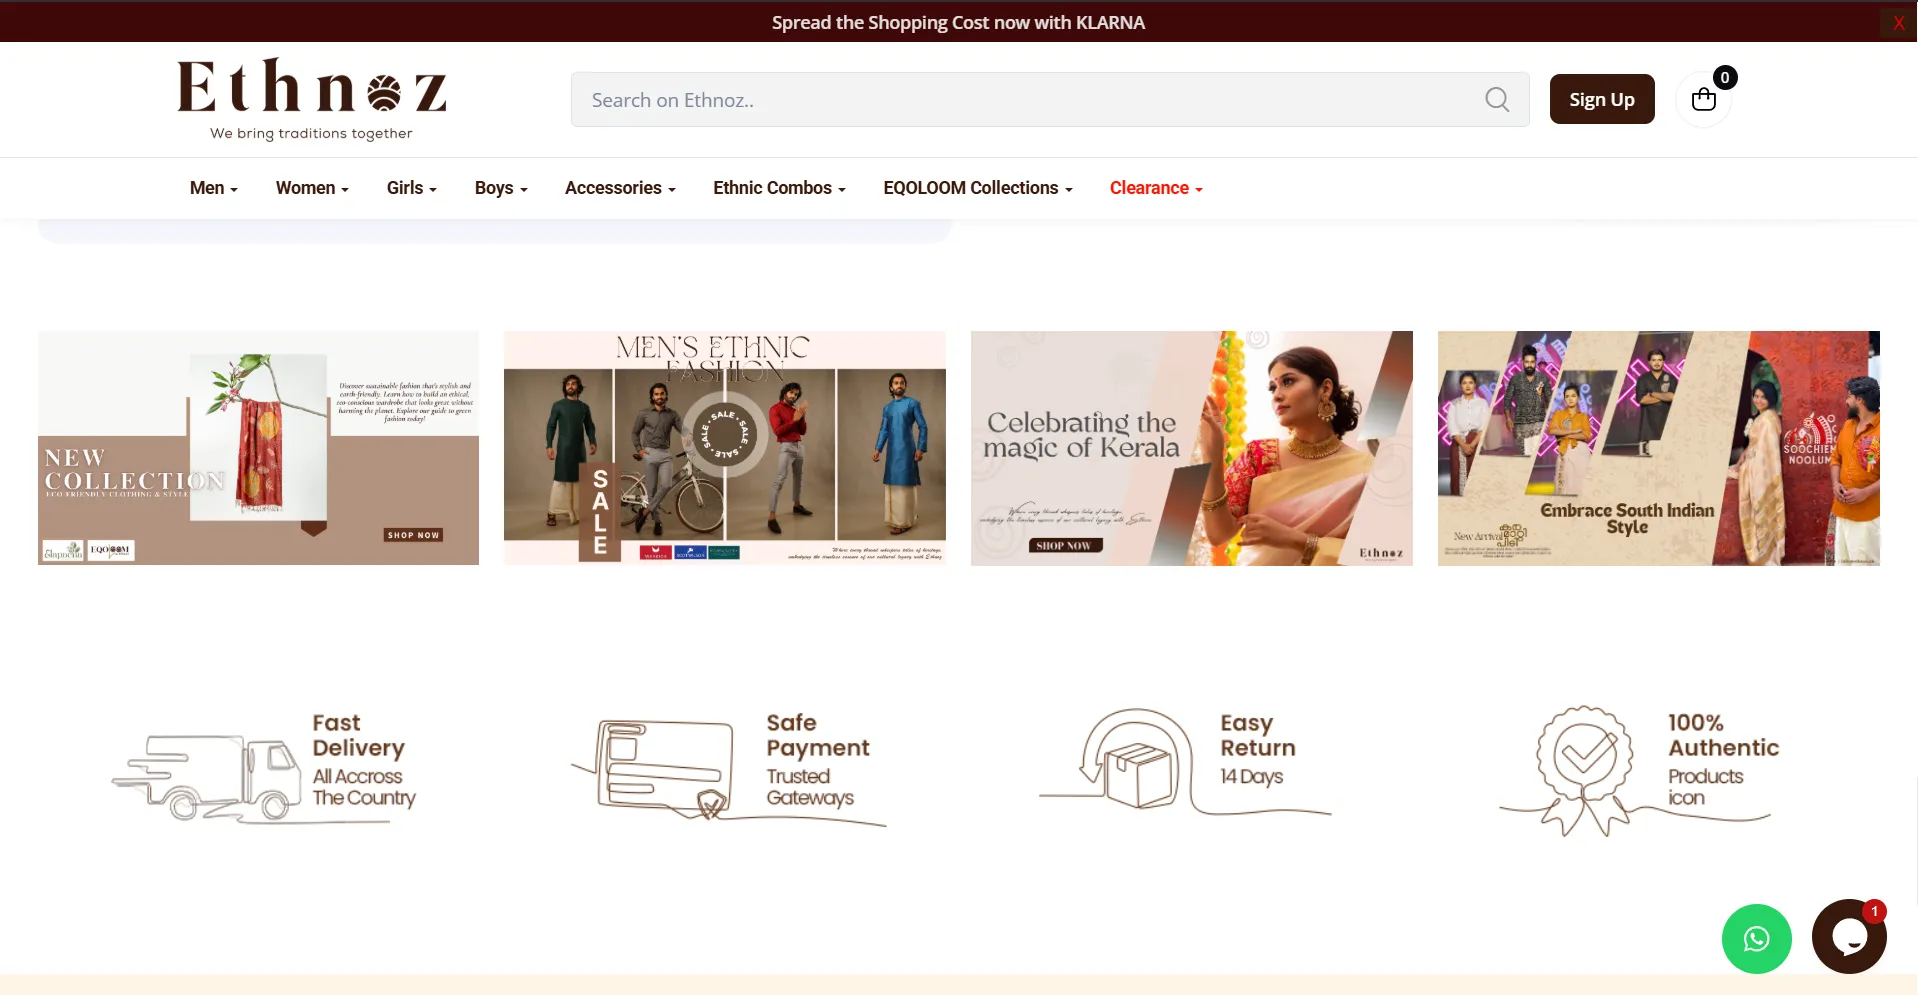Click the Sign Up button

pos(1602,99)
